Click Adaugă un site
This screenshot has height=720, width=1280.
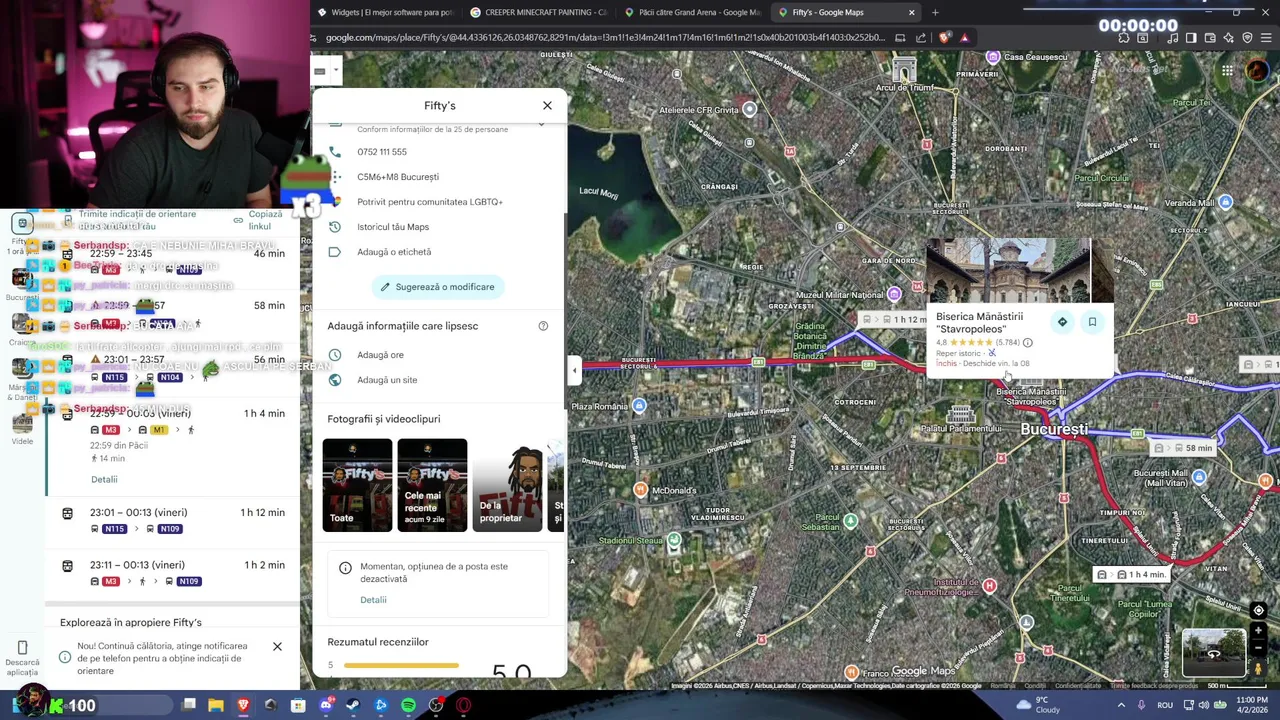(387, 380)
